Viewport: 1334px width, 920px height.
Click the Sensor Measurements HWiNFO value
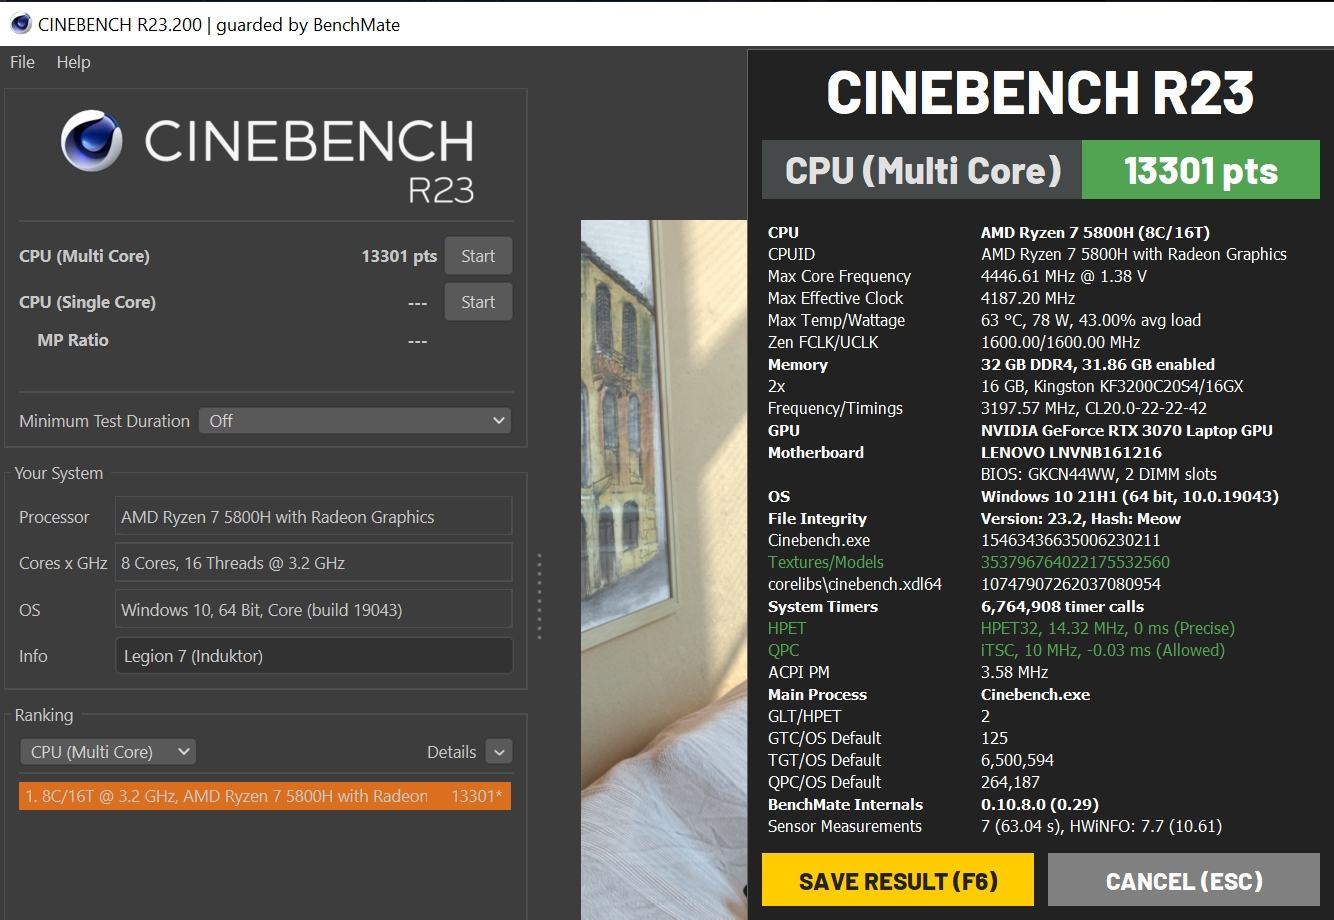[1102, 826]
